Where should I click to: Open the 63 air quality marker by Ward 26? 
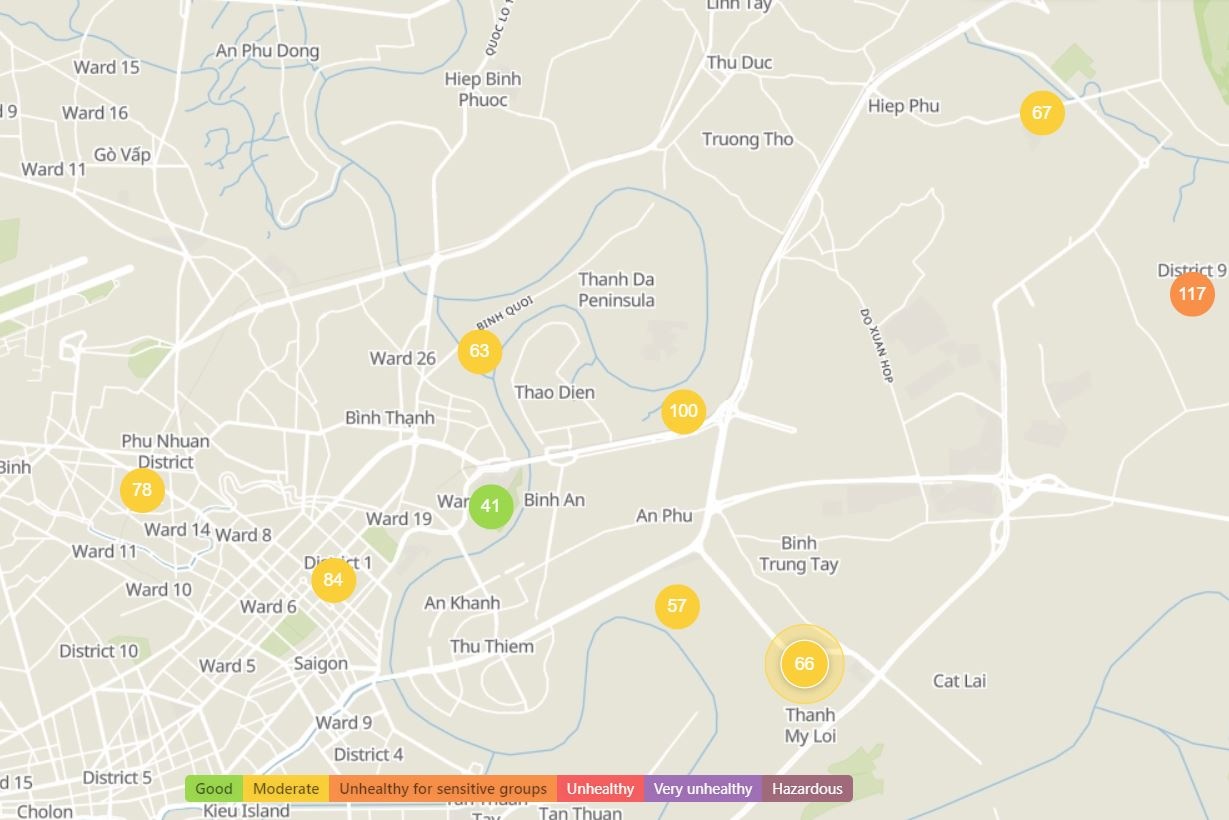[x=479, y=351]
